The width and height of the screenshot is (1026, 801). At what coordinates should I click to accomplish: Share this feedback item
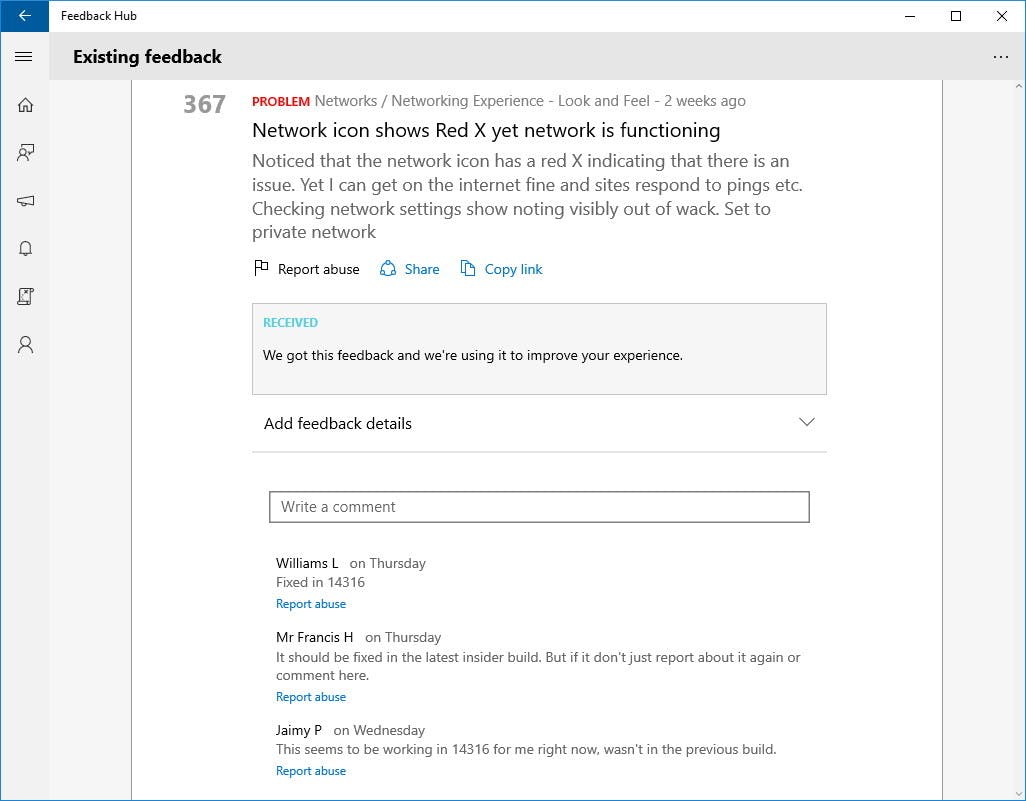[410, 269]
